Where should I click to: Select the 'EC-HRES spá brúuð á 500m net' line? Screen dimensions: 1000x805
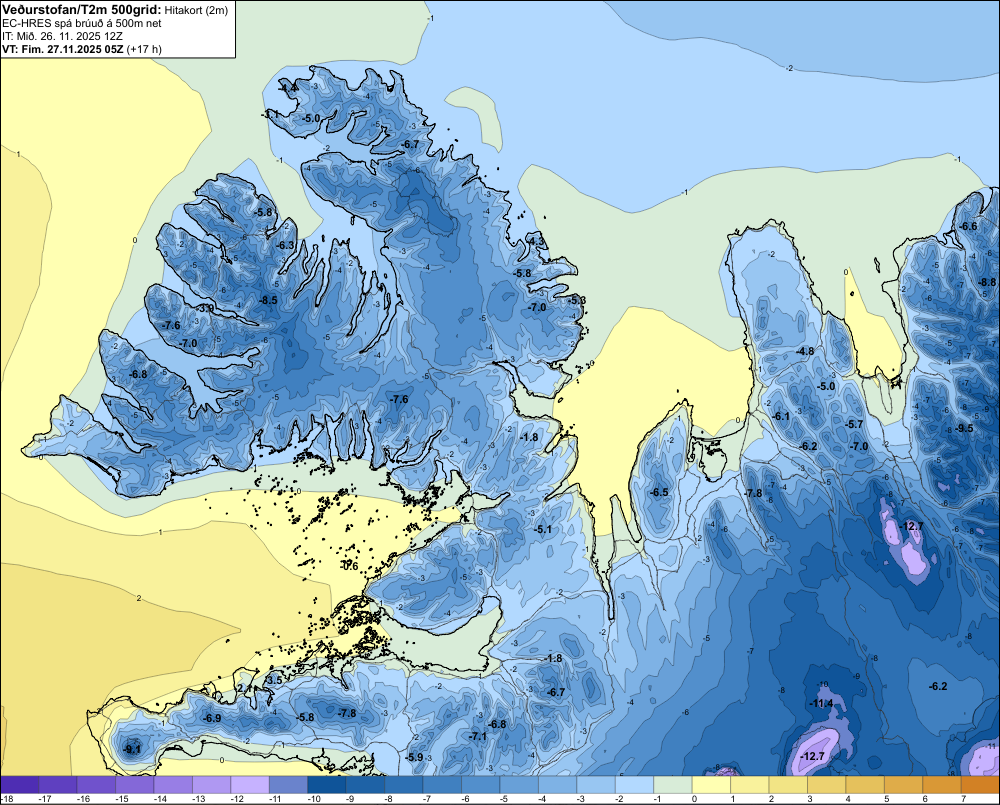(x=81, y=23)
